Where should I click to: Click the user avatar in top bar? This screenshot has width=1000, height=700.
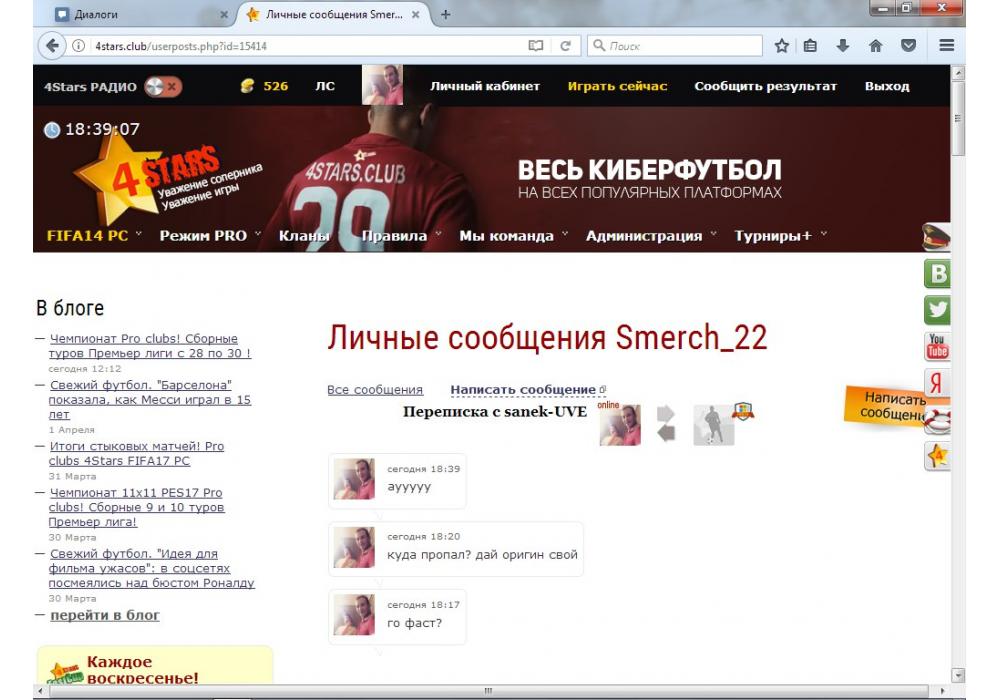[x=382, y=85]
